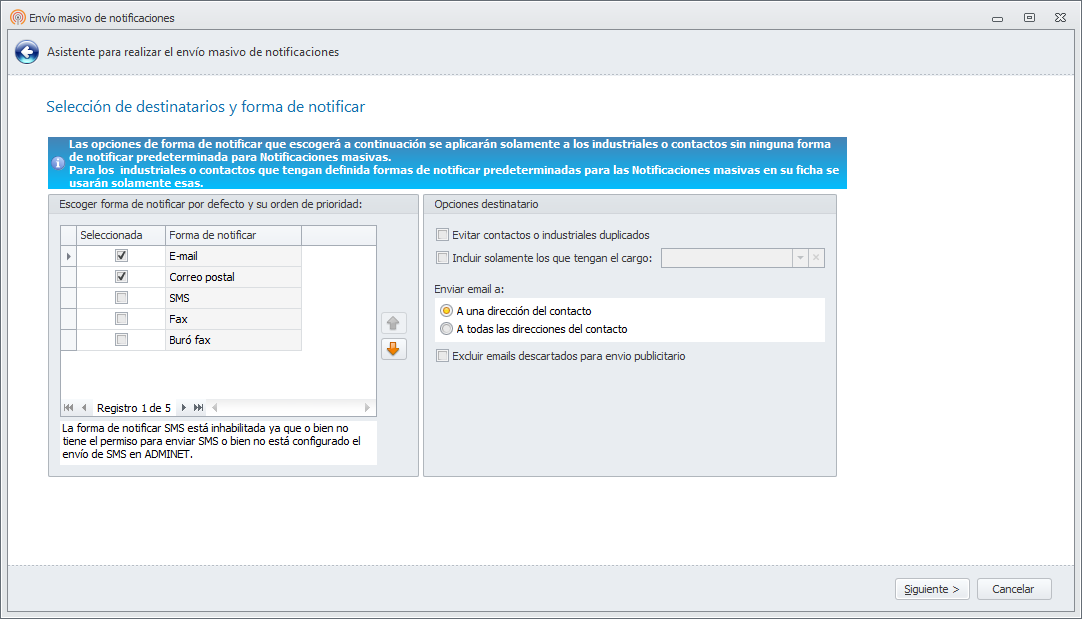Jump to first record in navigator
The image size is (1082, 619).
[x=68, y=408]
